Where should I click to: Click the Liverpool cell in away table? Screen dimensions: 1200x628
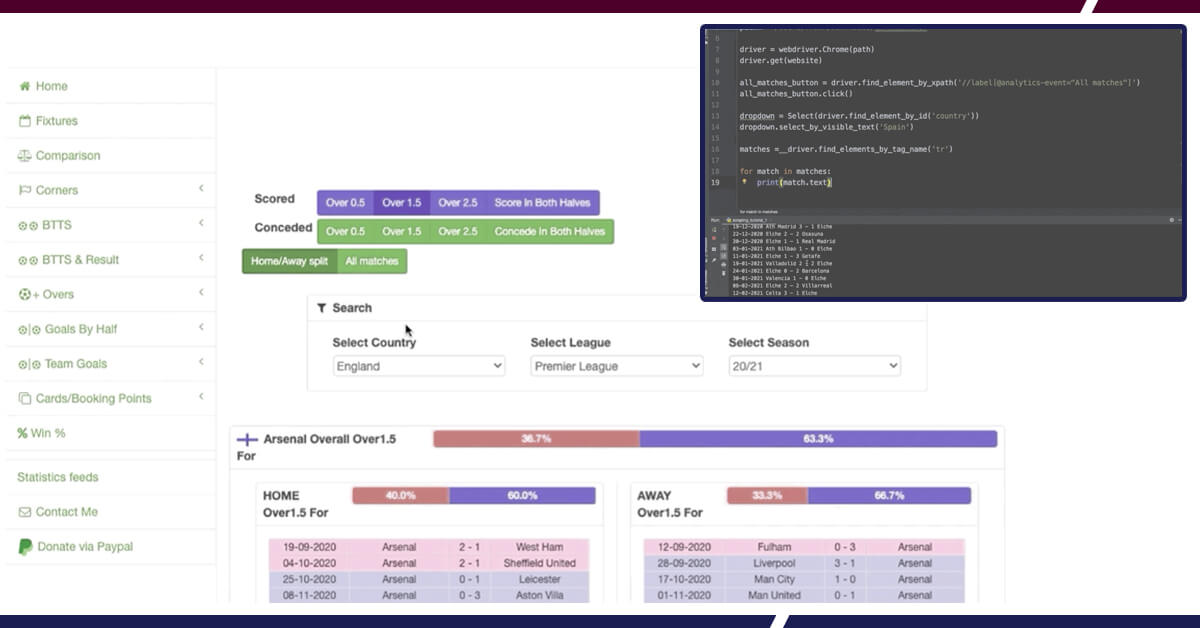point(774,563)
